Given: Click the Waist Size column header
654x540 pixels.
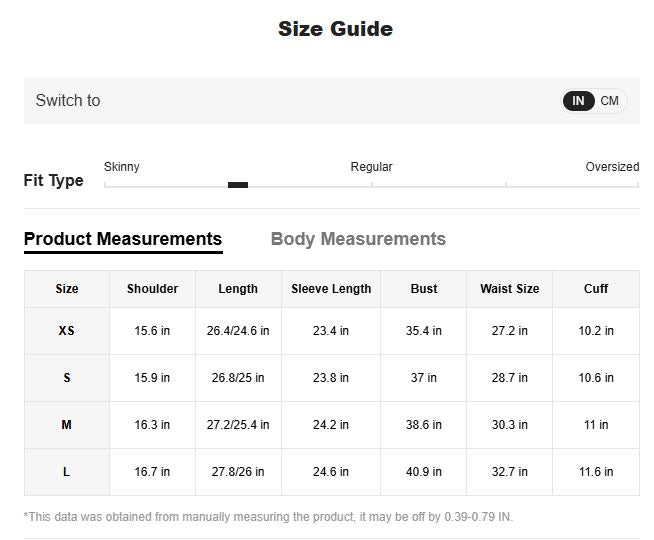Looking at the screenshot, I should [x=509, y=289].
